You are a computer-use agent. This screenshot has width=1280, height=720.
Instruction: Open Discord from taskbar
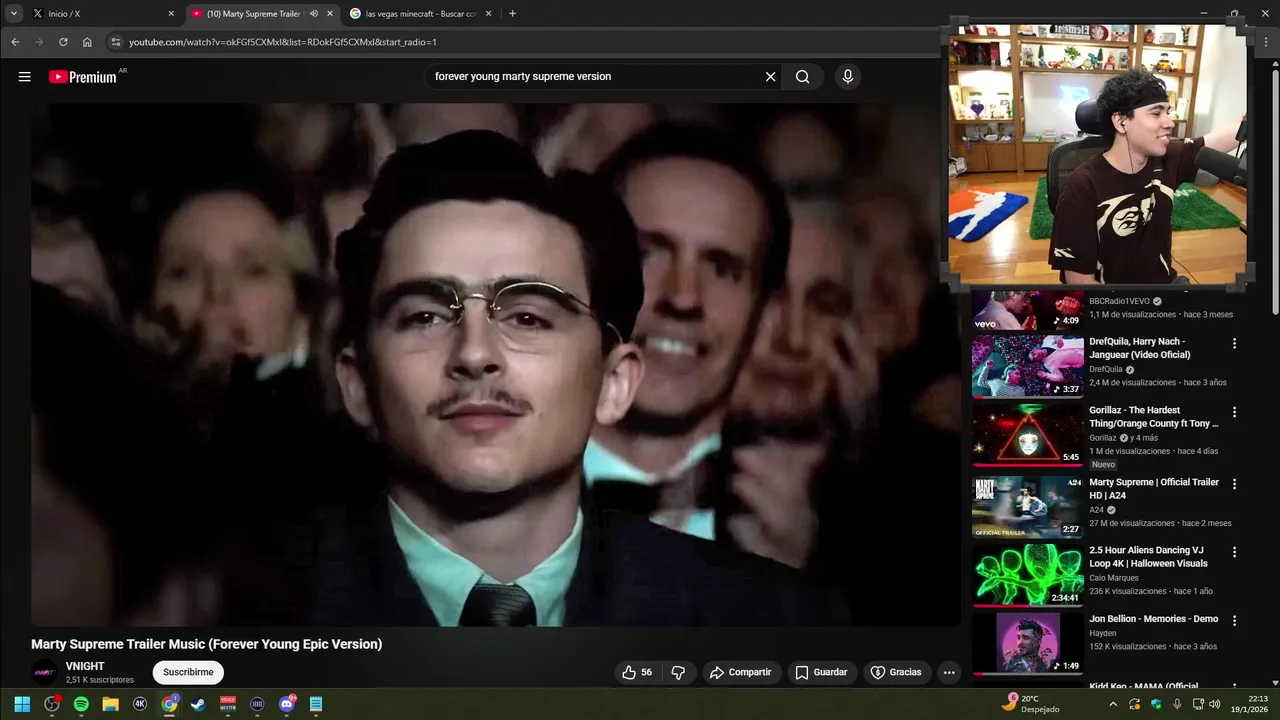click(287, 704)
